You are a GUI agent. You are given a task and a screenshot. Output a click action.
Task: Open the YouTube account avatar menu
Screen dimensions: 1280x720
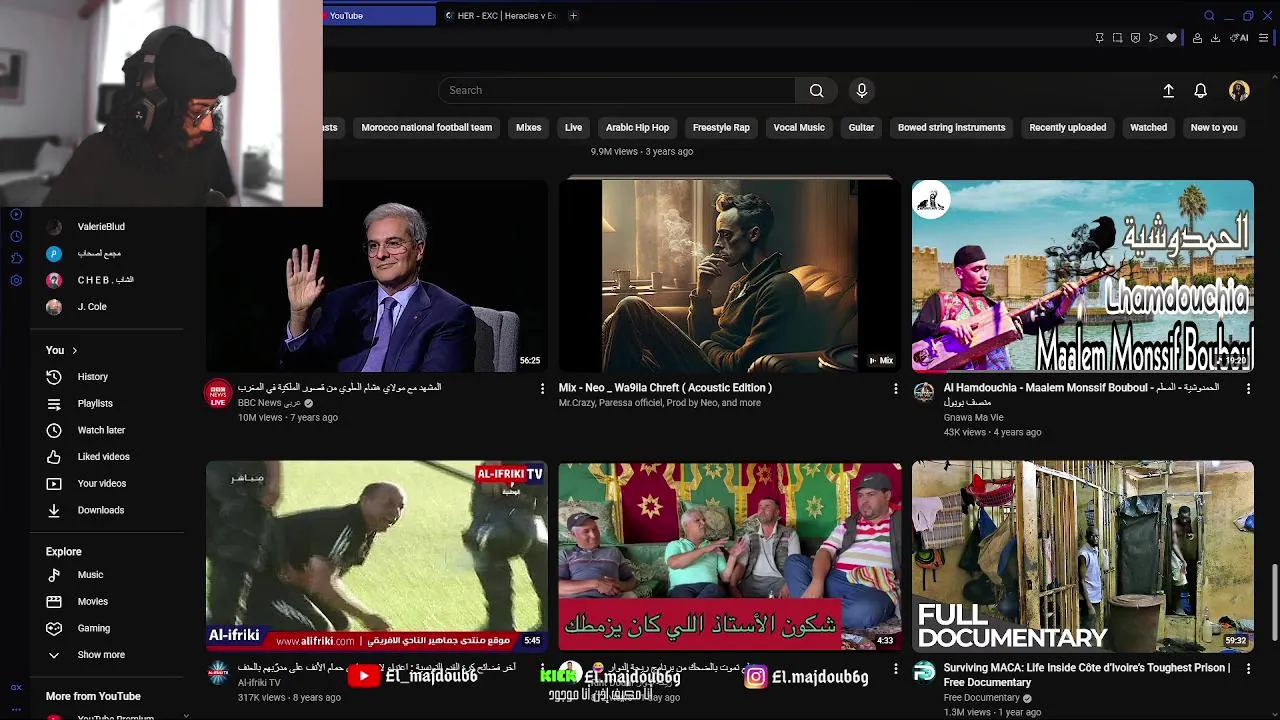click(x=1239, y=90)
